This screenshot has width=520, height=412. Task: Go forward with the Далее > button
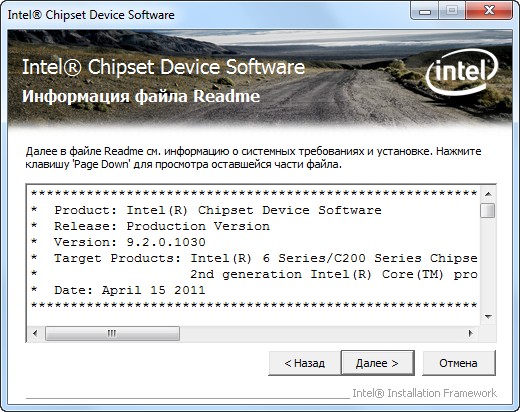378,363
